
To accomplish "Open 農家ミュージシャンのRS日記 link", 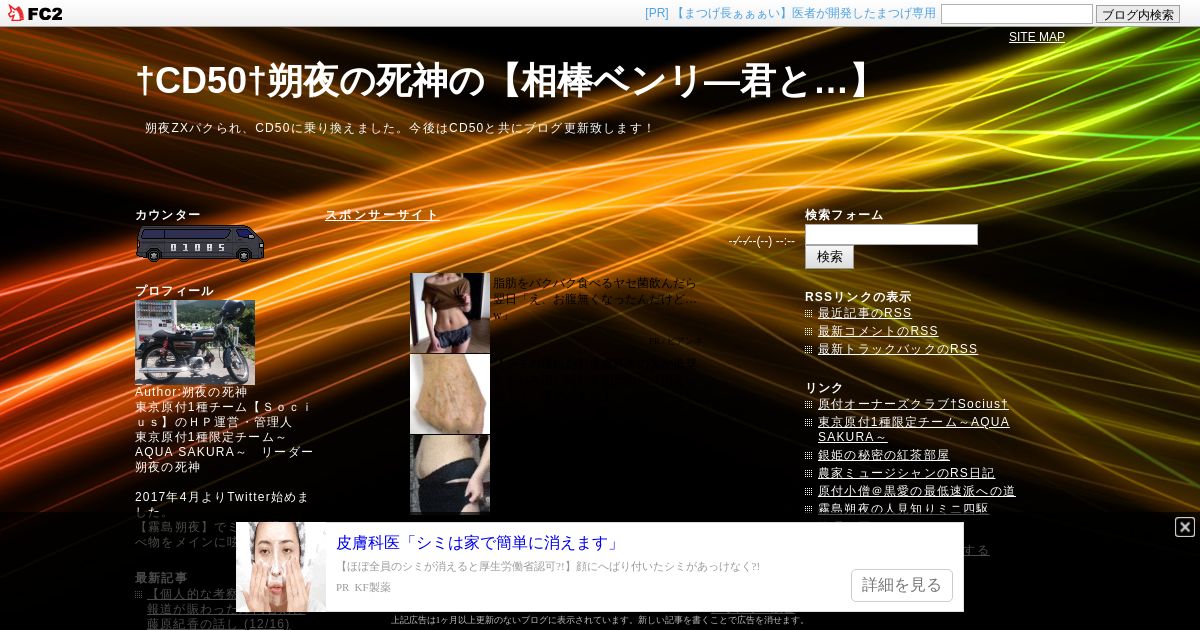I will [x=906, y=473].
